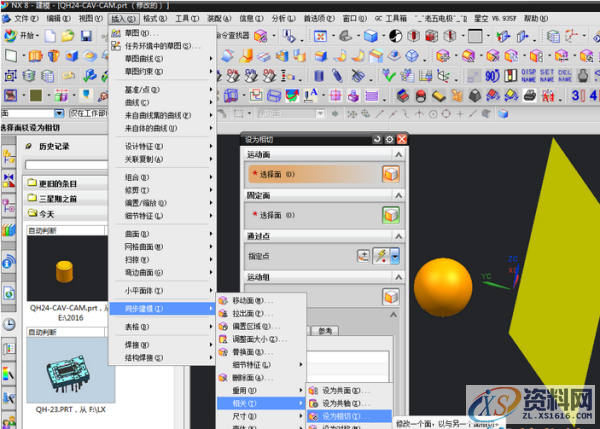This screenshot has width=600, height=429.
Task: Collapse the 运动面 section
Action: (x=400, y=155)
